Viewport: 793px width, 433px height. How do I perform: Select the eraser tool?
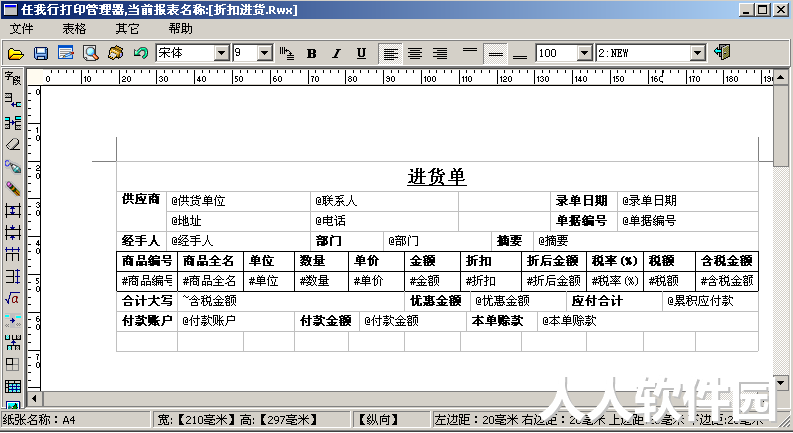[x=13, y=144]
